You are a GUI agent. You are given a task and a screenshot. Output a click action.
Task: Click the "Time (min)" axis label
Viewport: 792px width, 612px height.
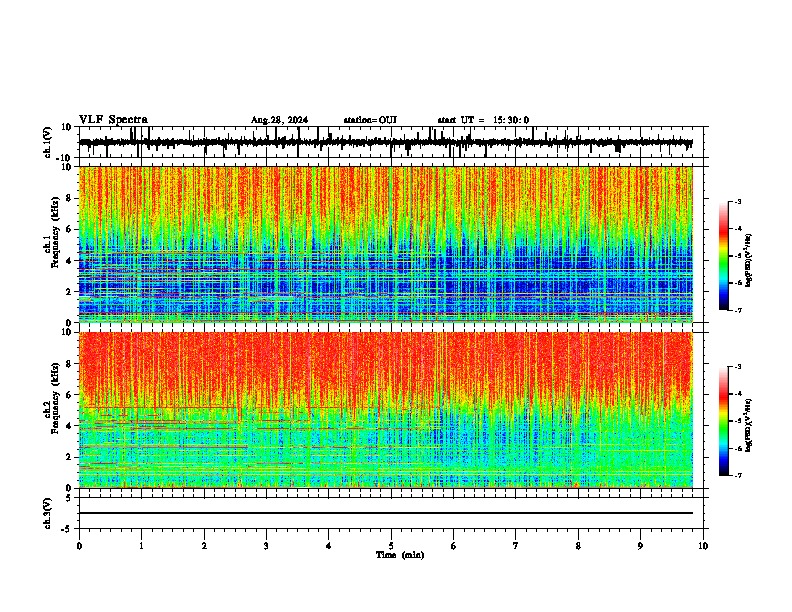pos(400,555)
